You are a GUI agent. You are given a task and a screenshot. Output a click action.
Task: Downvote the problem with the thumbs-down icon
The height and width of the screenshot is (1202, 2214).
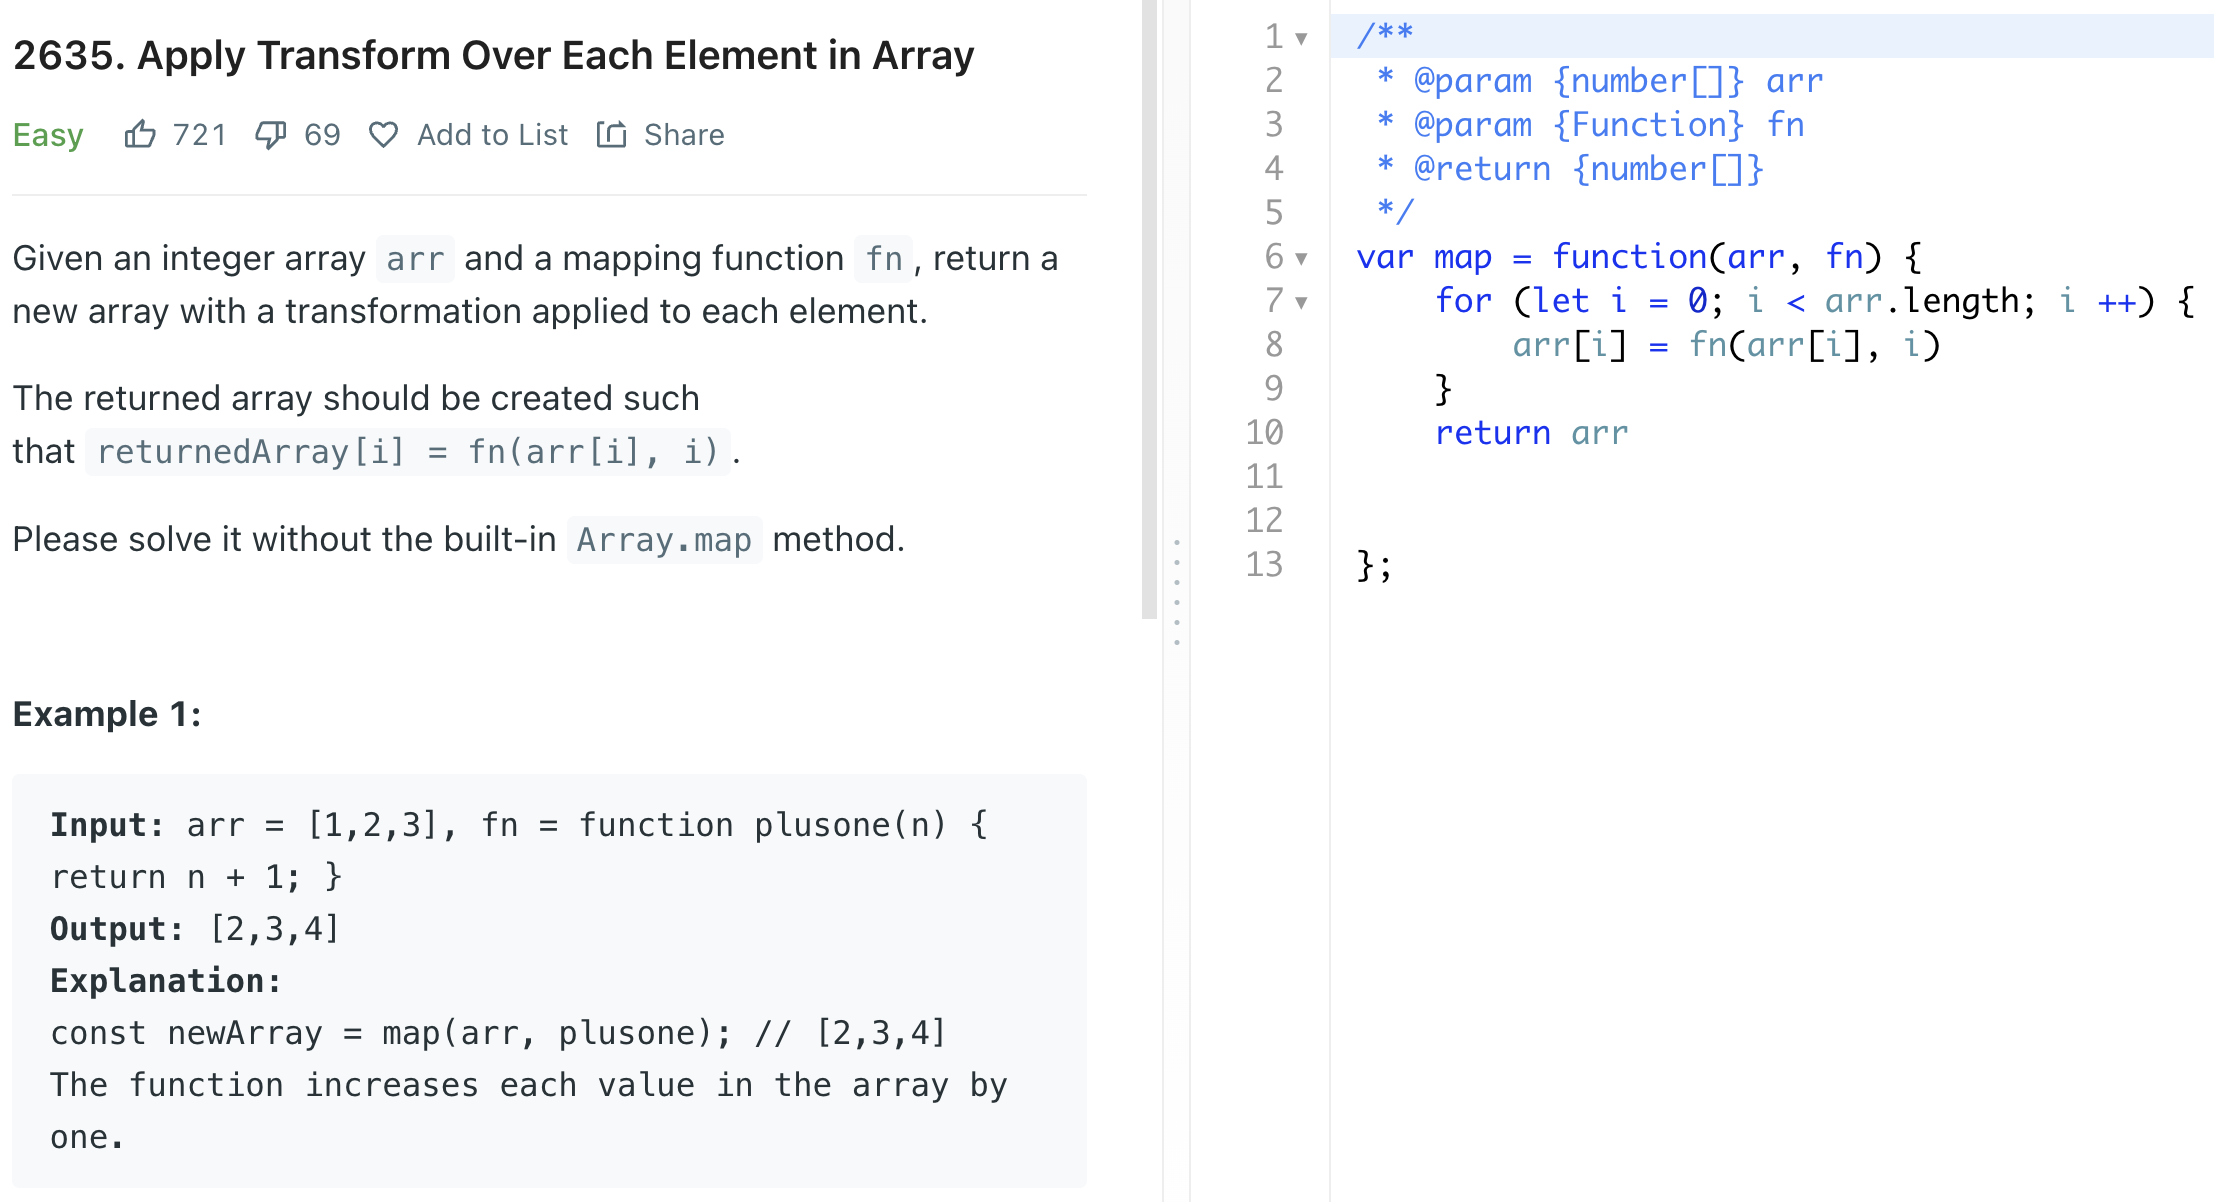tap(271, 134)
